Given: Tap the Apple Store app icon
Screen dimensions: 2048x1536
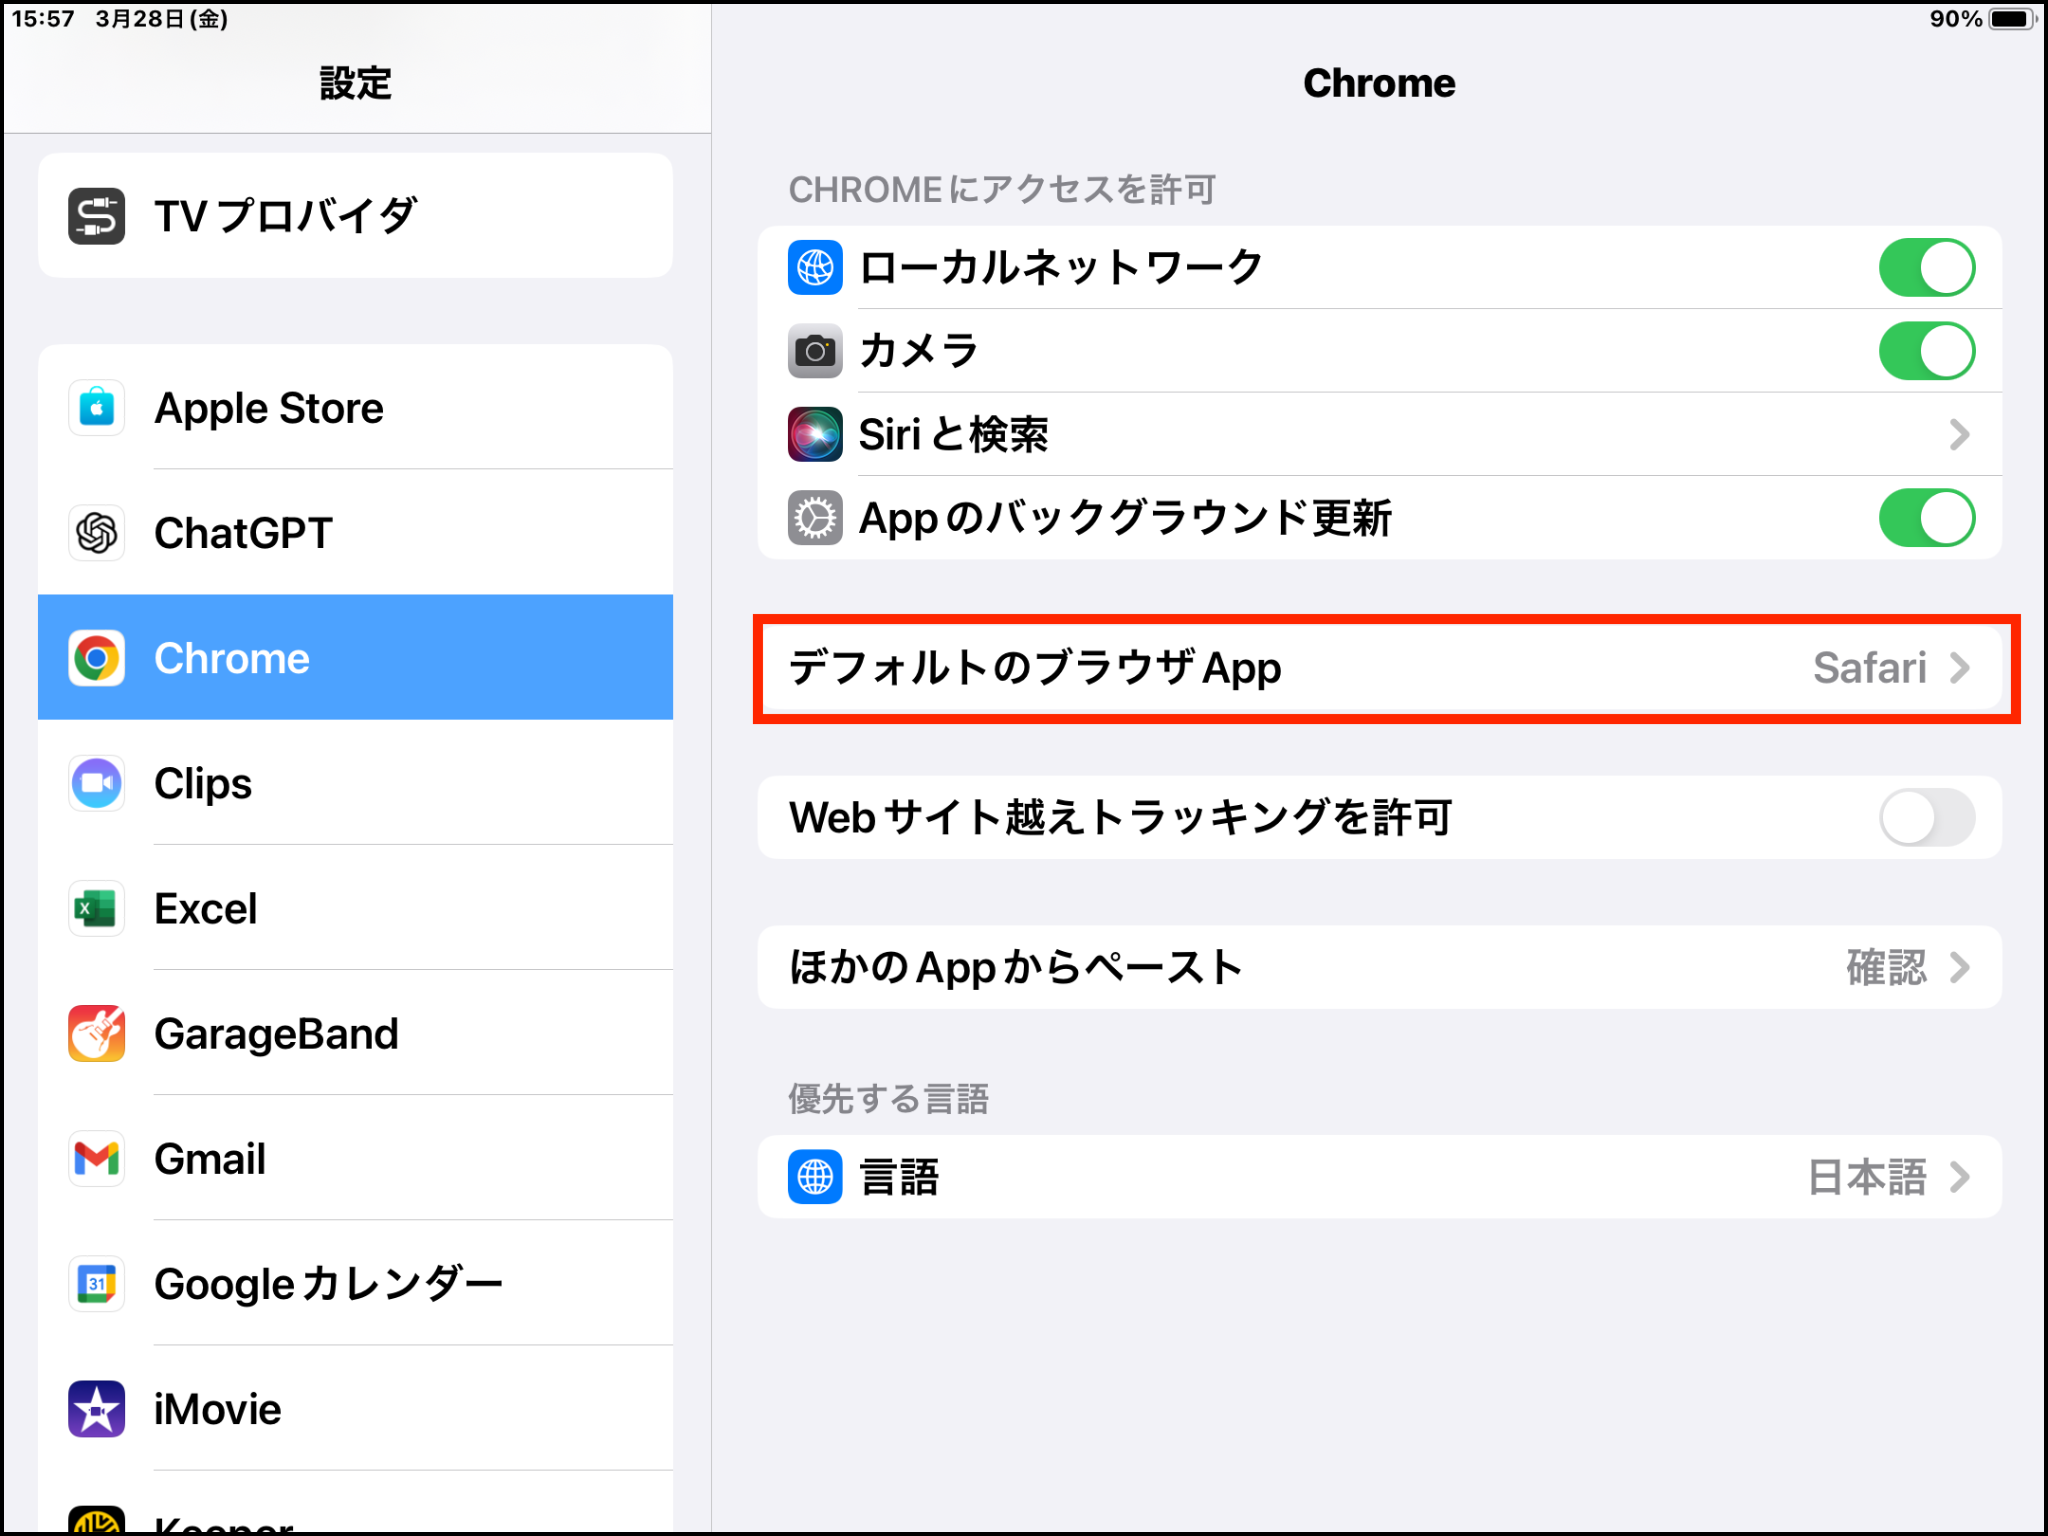Looking at the screenshot, I should click(x=96, y=408).
